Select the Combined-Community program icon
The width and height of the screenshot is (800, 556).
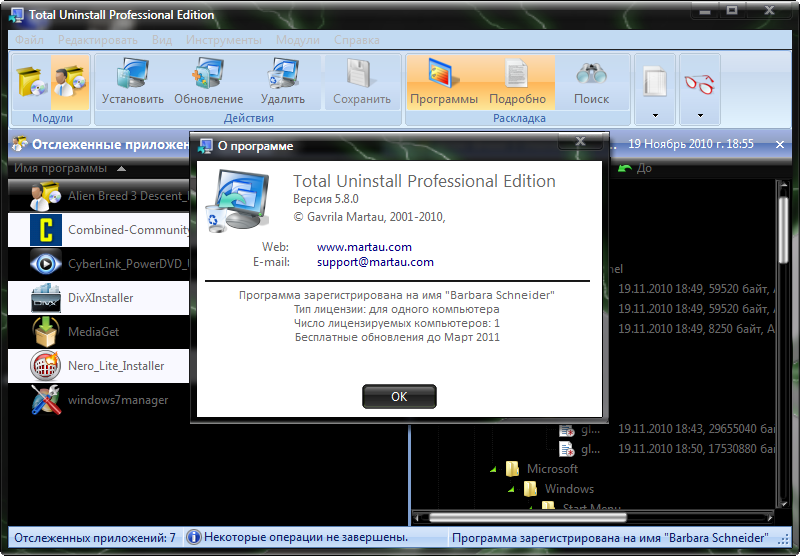pos(45,230)
